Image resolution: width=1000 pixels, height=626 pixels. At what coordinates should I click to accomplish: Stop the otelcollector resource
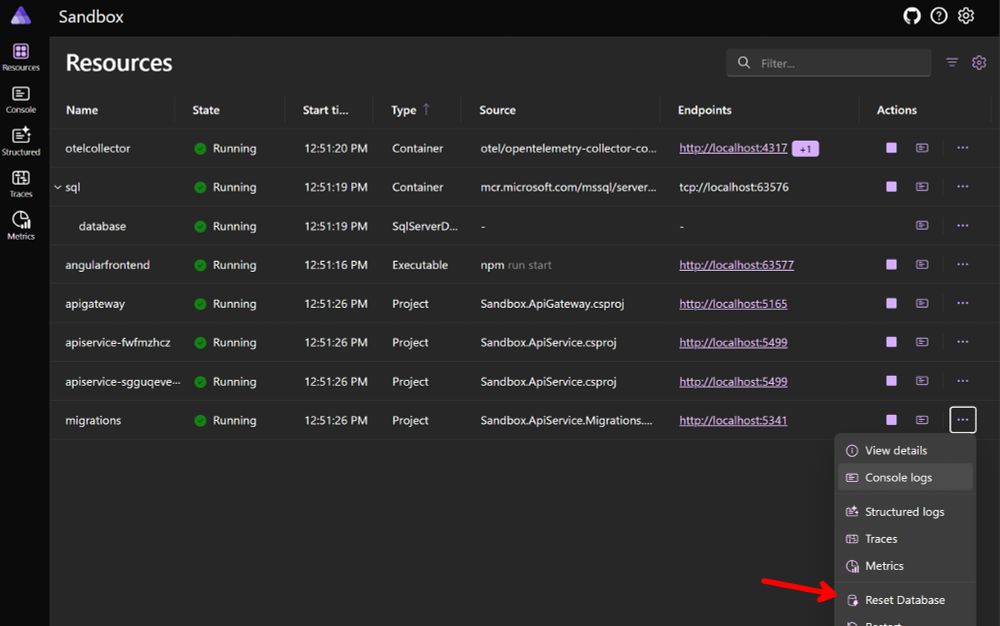(x=892, y=148)
